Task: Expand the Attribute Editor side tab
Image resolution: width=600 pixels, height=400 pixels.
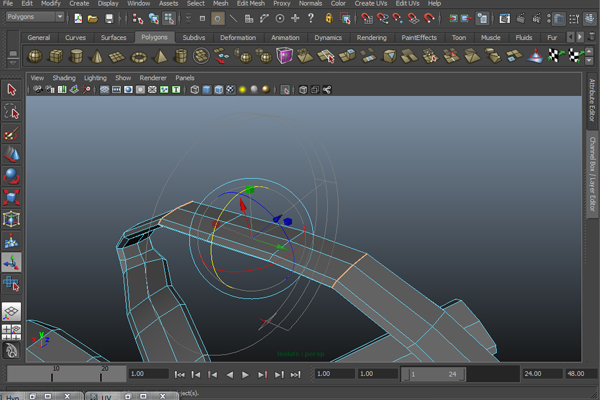Action: (x=592, y=100)
